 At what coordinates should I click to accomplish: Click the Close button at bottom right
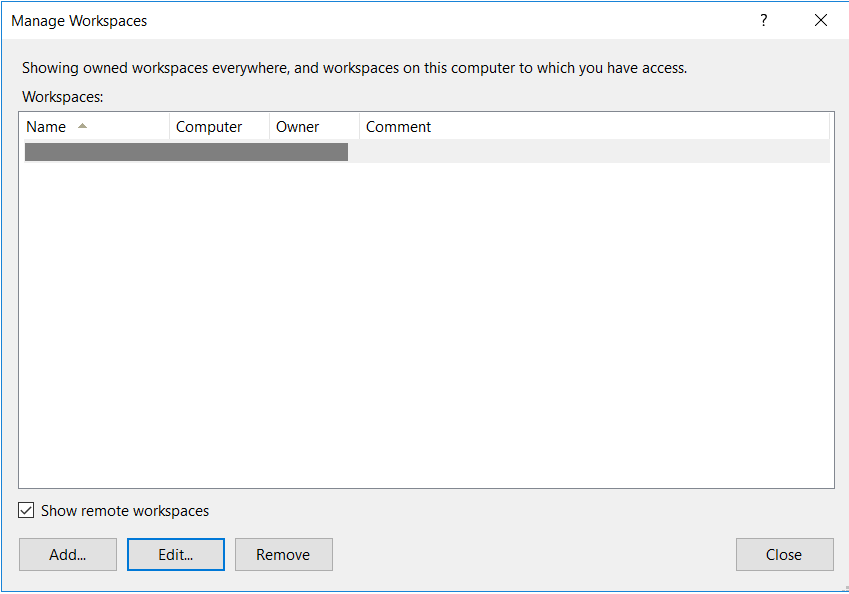coord(784,555)
